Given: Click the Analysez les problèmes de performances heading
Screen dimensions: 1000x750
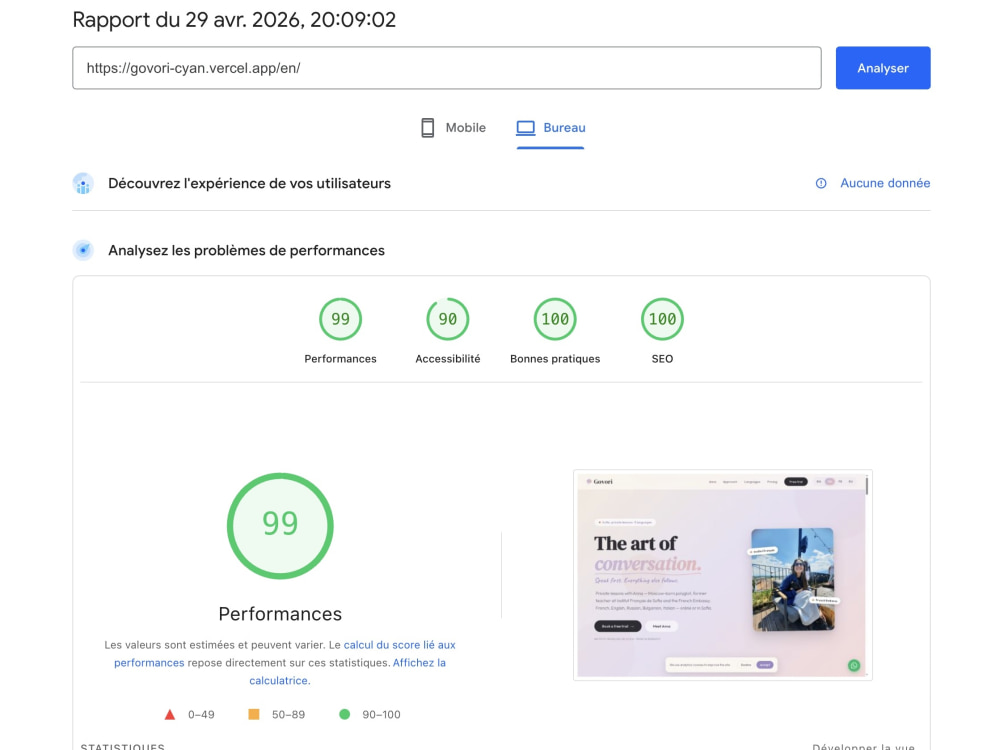Looking at the screenshot, I should 246,250.
